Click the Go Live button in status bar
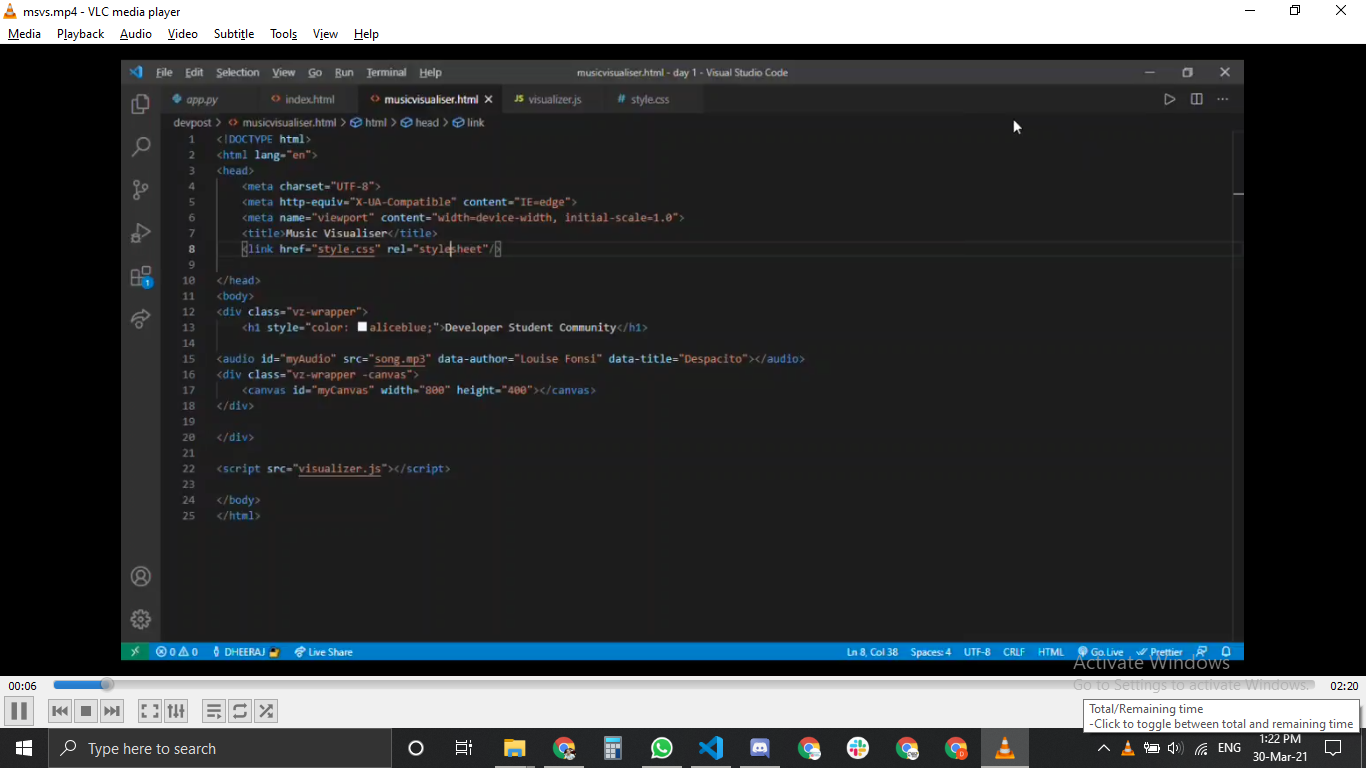The image size is (1366, 768). coord(1101,652)
